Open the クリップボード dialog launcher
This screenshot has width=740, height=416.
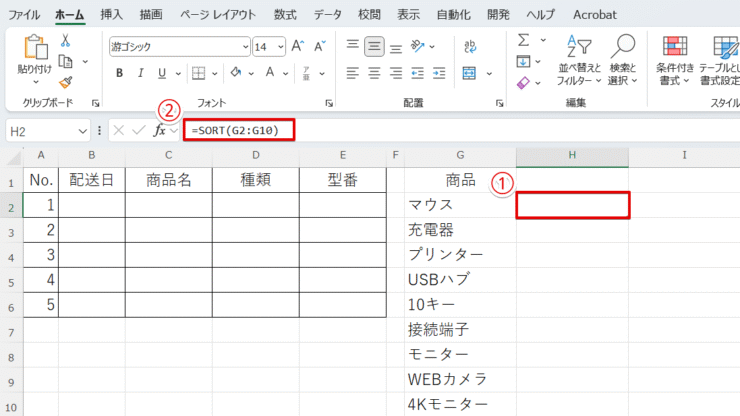click(96, 103)
